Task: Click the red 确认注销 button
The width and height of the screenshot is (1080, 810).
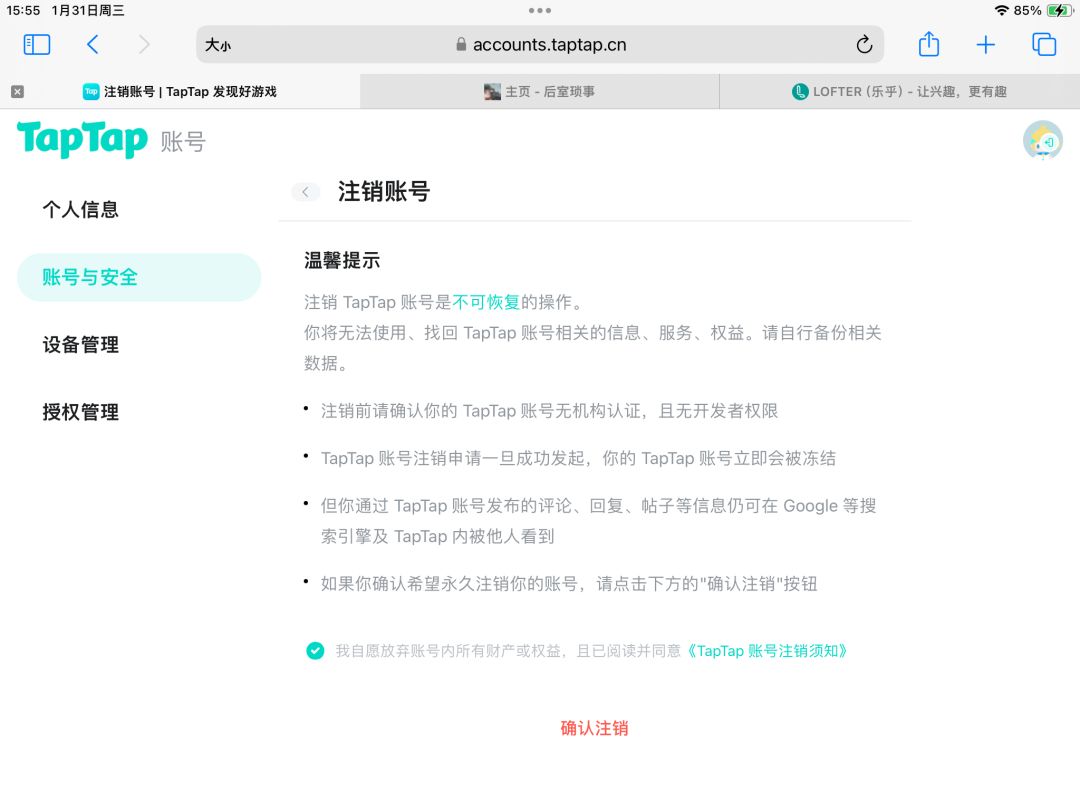Action: 594,728
